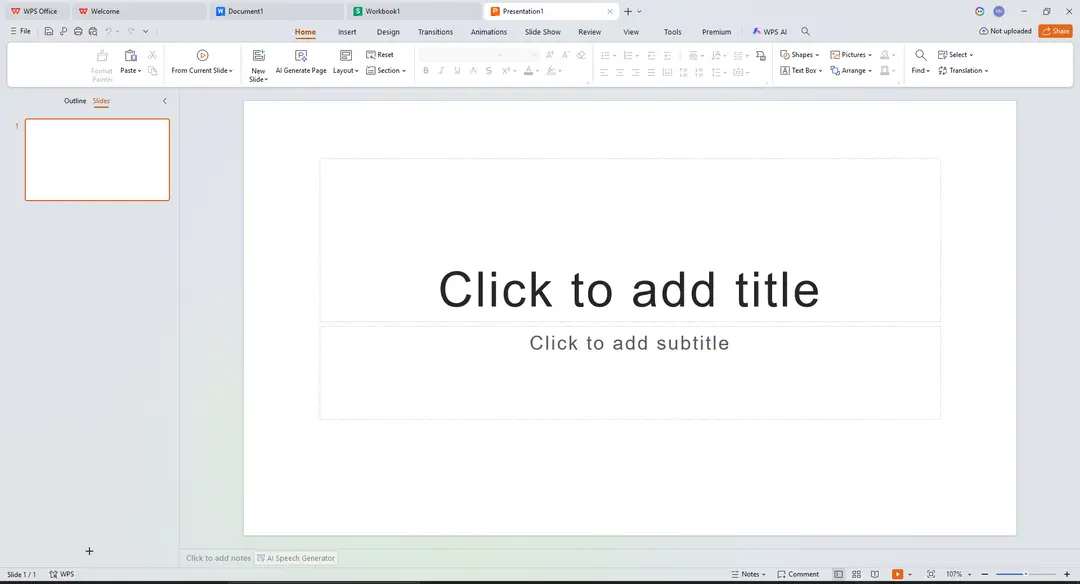1080x584 pixels.
Task: Collapse the slide thumbnail panel
Action: click(165, 101)
